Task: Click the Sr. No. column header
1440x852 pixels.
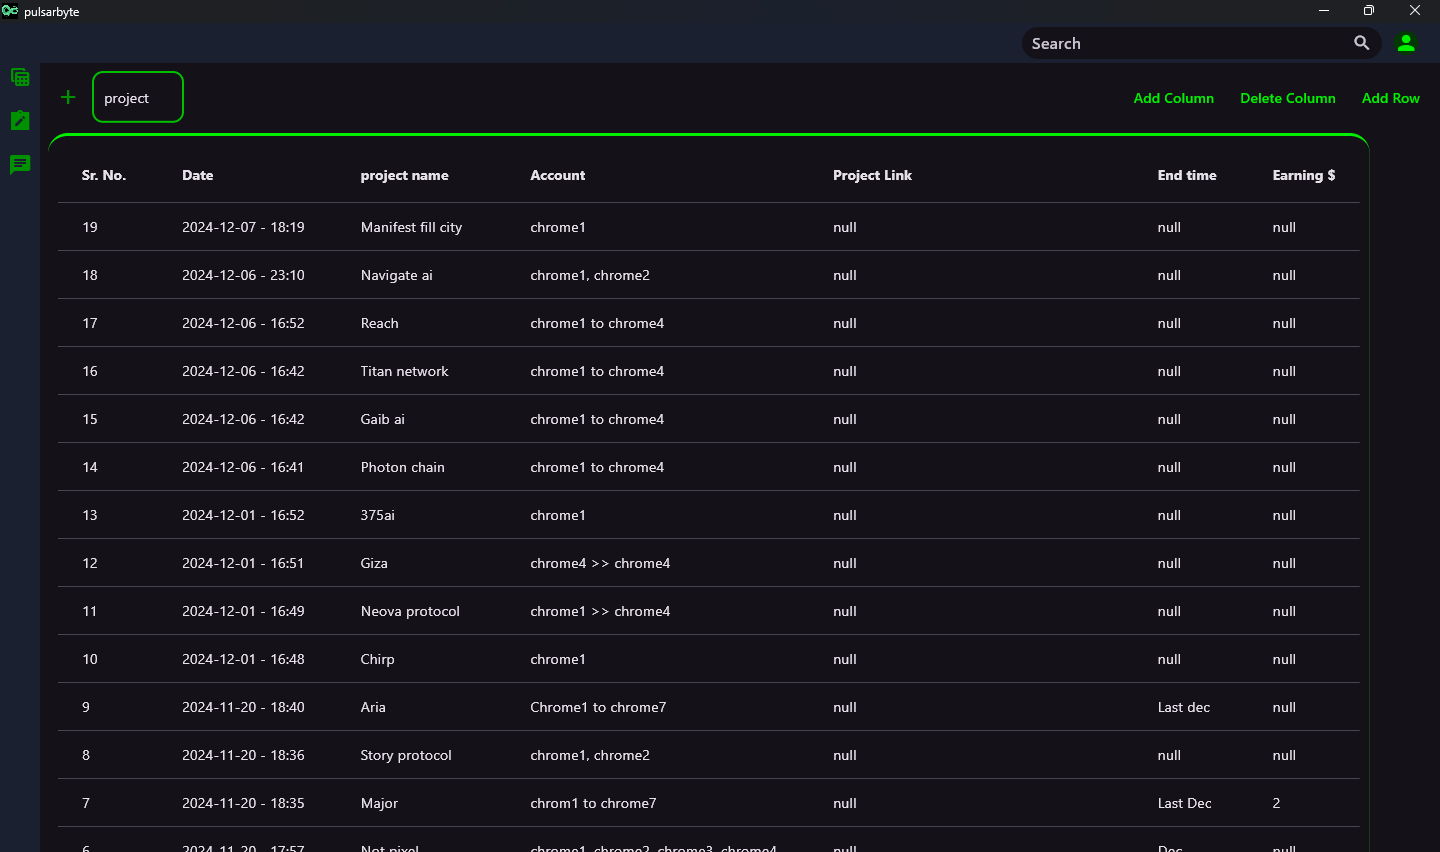Action: click(x=104, y=175)
